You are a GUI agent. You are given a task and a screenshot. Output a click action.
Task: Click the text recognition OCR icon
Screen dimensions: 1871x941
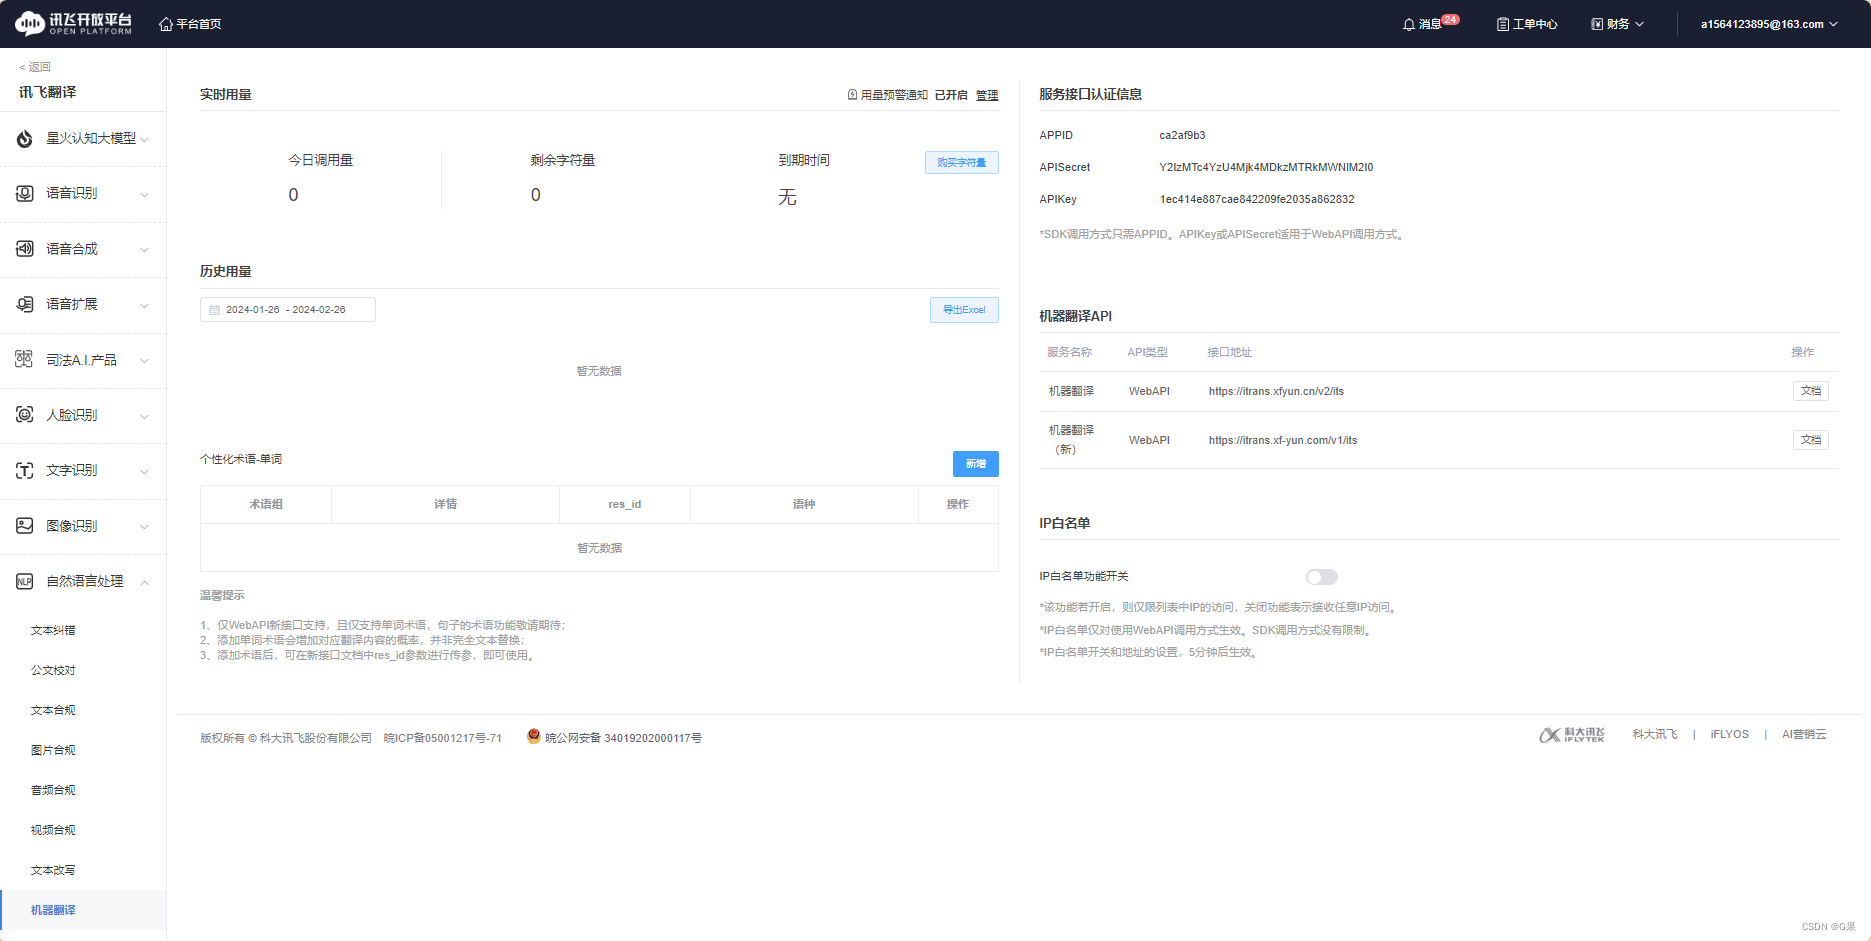25,470
